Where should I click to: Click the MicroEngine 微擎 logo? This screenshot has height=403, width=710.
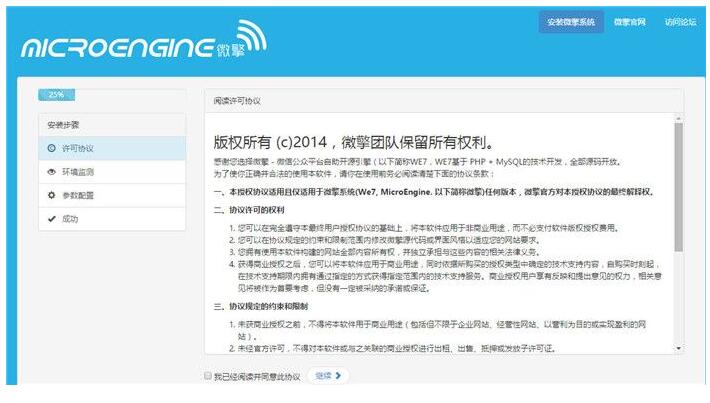coord(144,39)
